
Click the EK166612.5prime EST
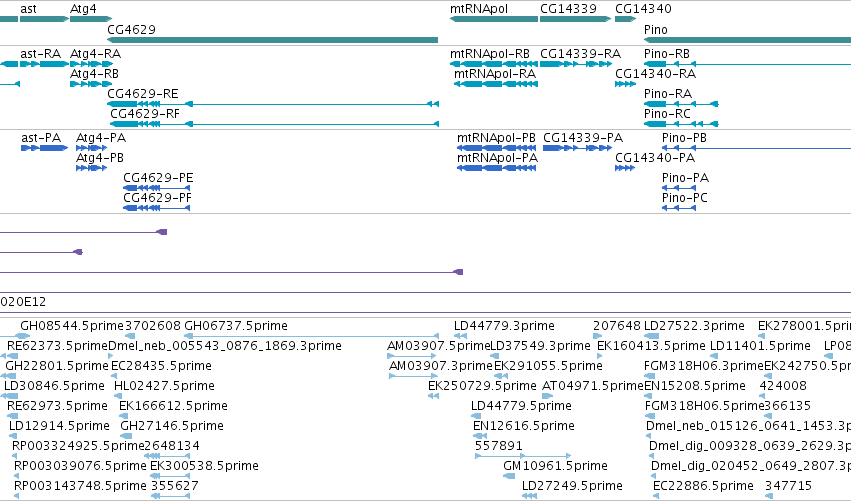174,406
